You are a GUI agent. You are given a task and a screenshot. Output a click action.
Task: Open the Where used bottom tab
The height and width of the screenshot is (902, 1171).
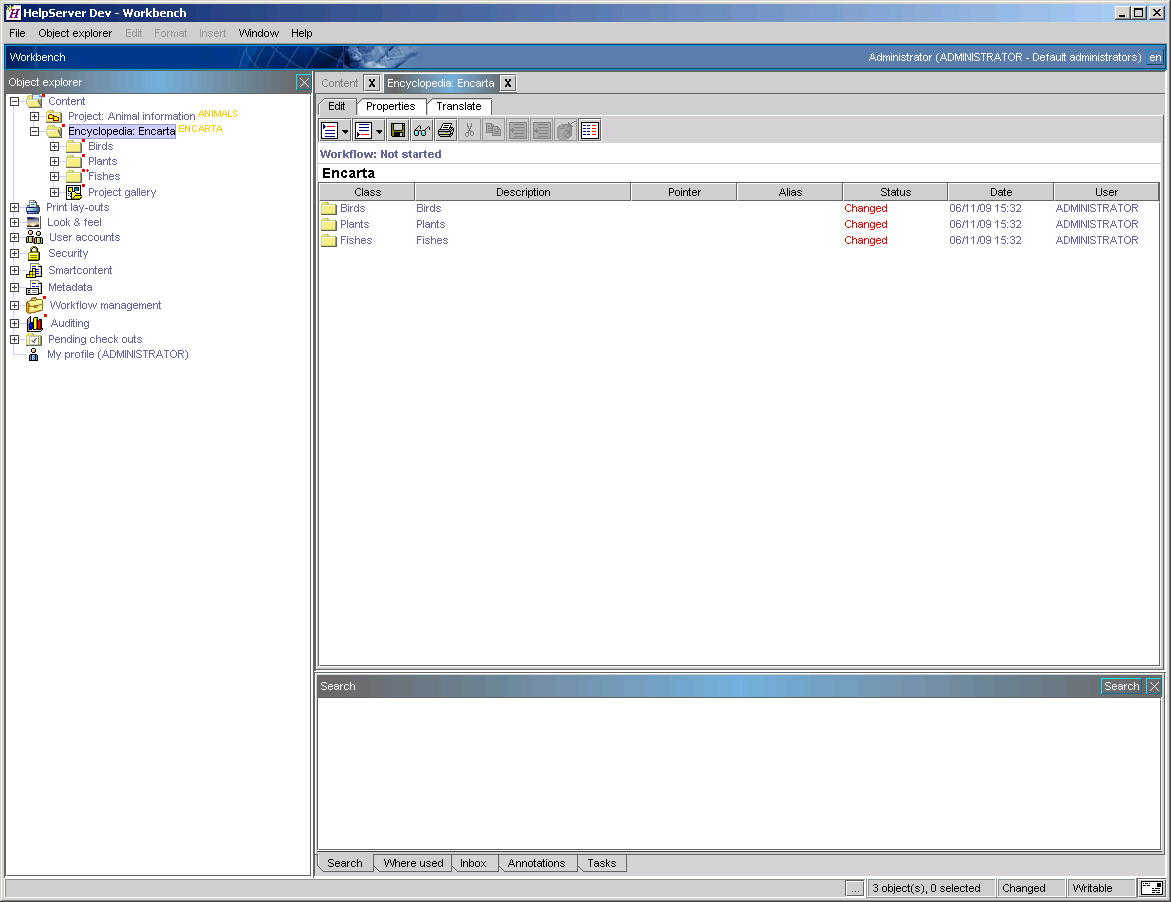413,863
